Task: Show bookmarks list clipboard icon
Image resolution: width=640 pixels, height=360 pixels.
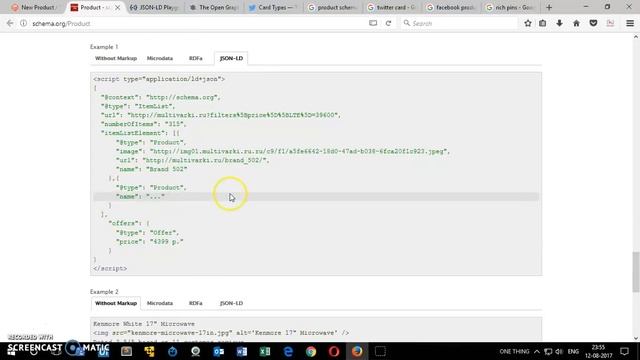Action: pyautogui.click(x=542, y=23)
